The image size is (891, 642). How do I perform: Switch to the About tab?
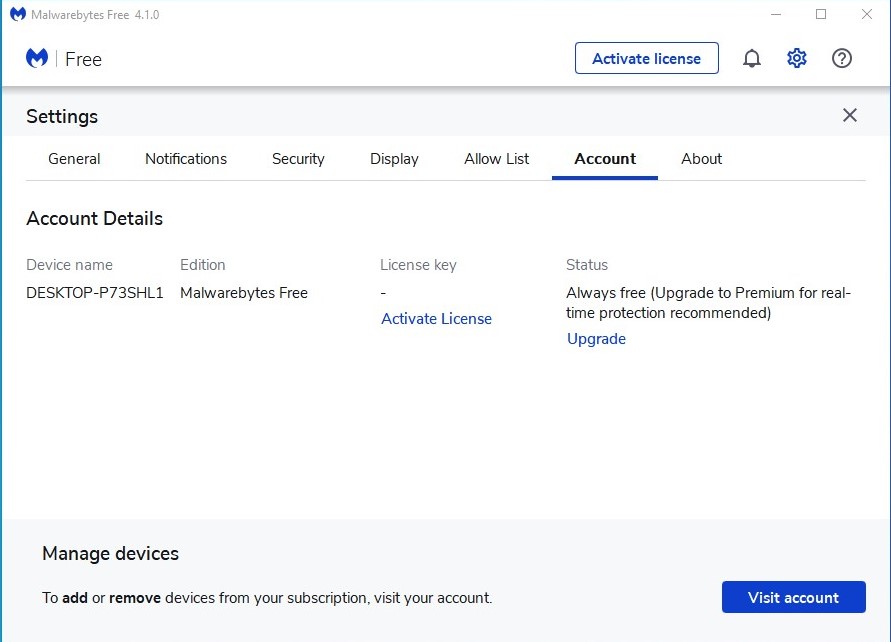tap(701, 159)
